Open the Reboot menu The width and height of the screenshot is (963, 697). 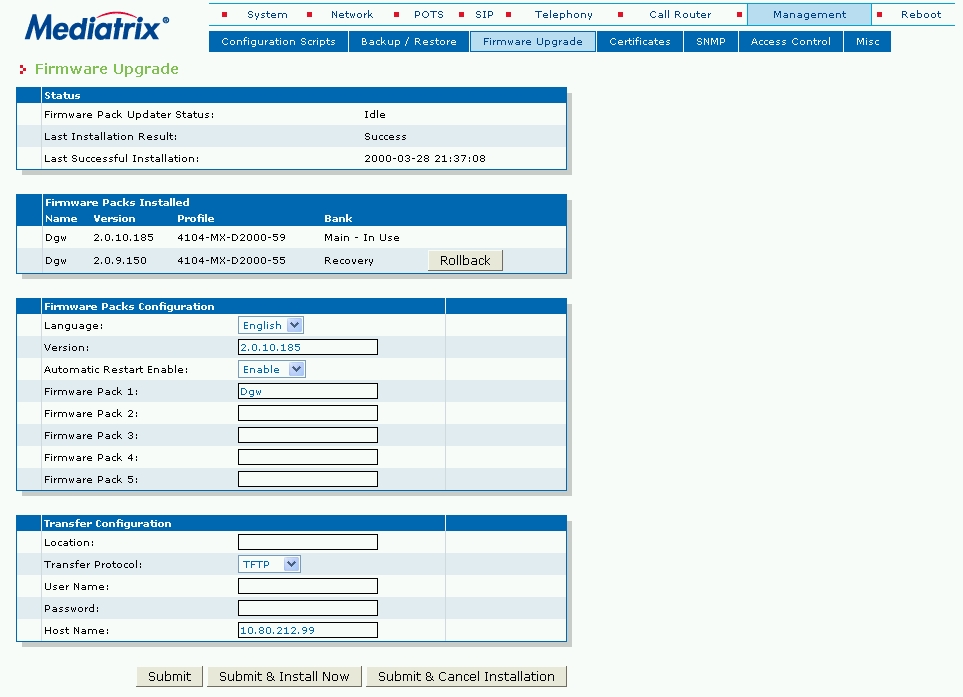[x=921, y=14]
